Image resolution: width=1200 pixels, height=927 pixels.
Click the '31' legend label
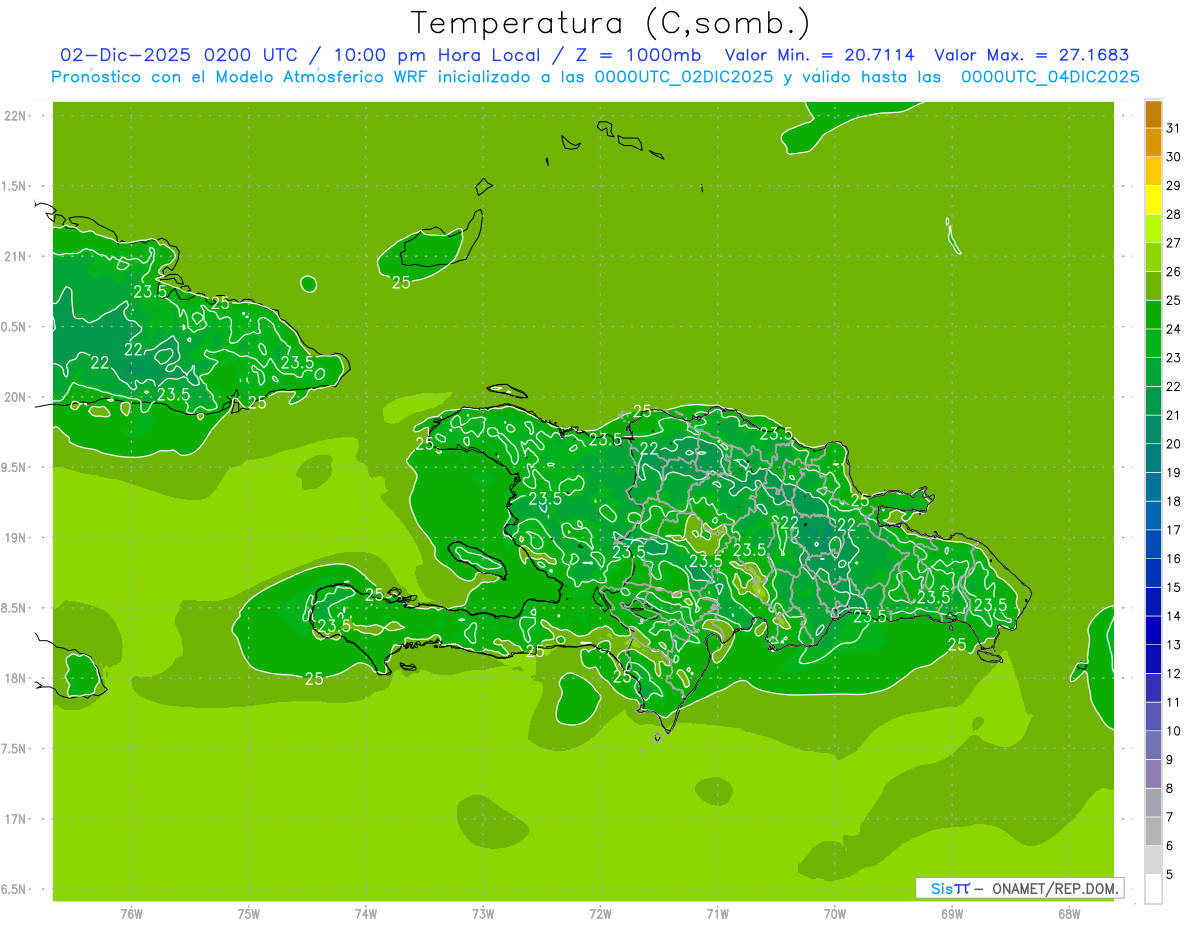[x=1173, y=128]
